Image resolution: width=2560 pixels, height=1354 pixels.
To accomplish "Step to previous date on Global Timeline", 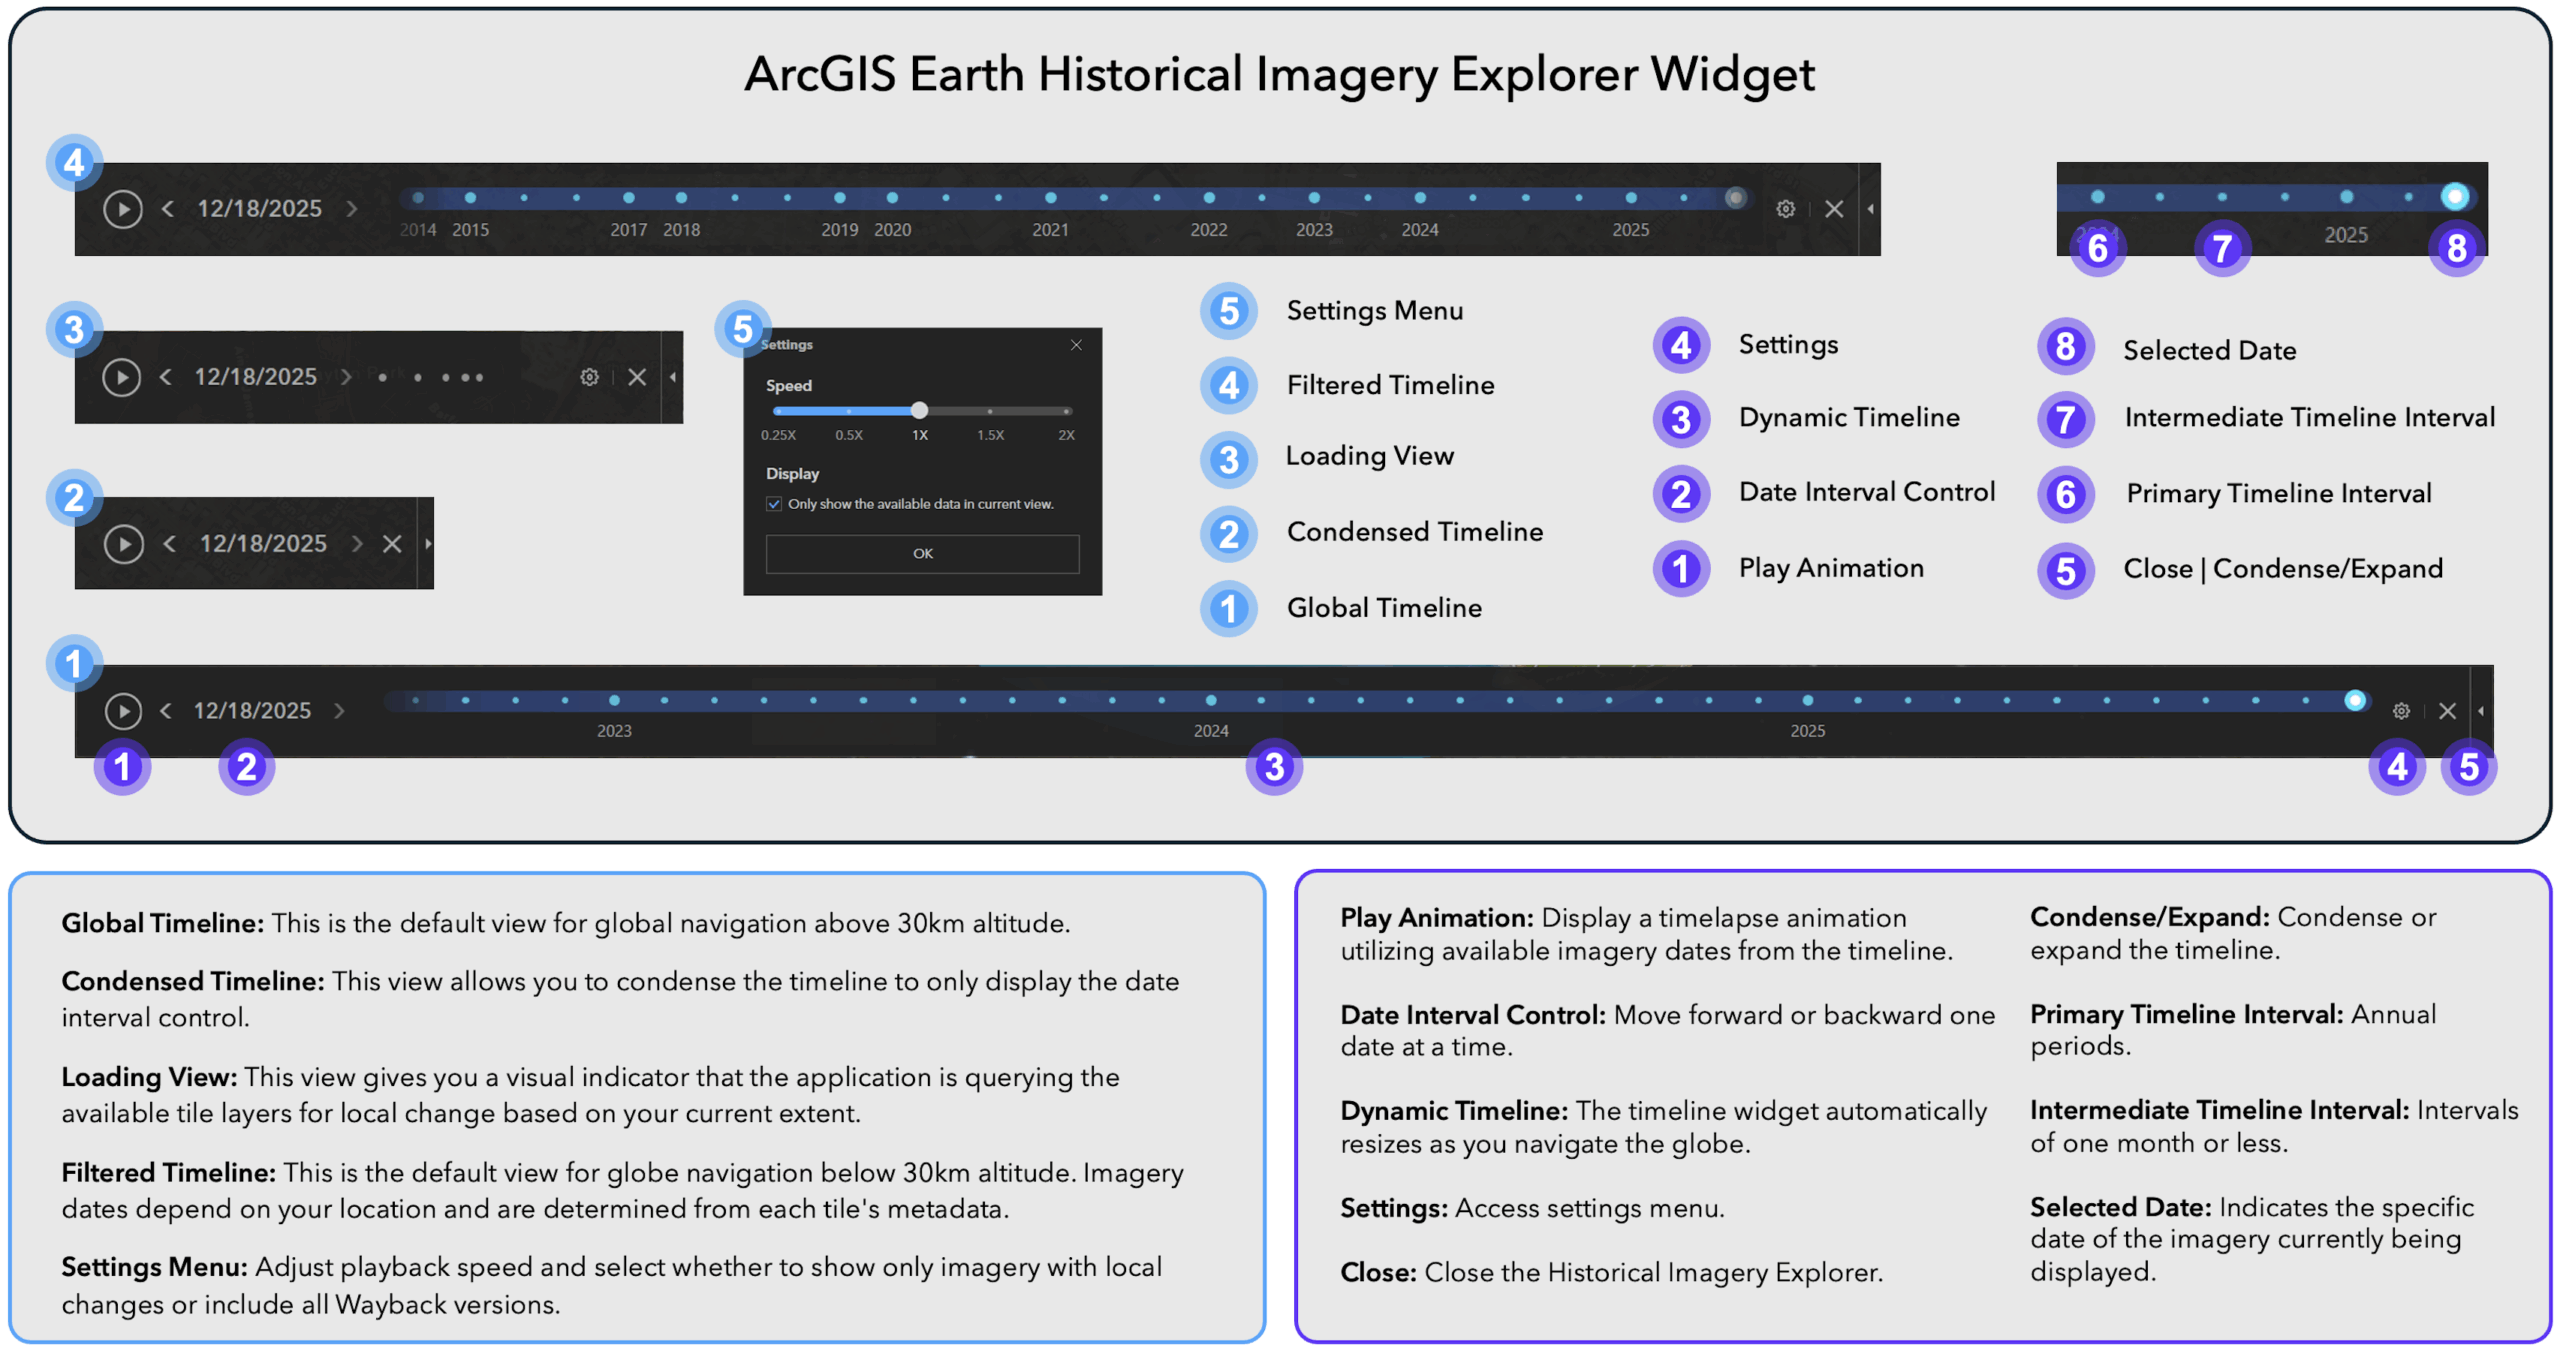I will 166,710.
